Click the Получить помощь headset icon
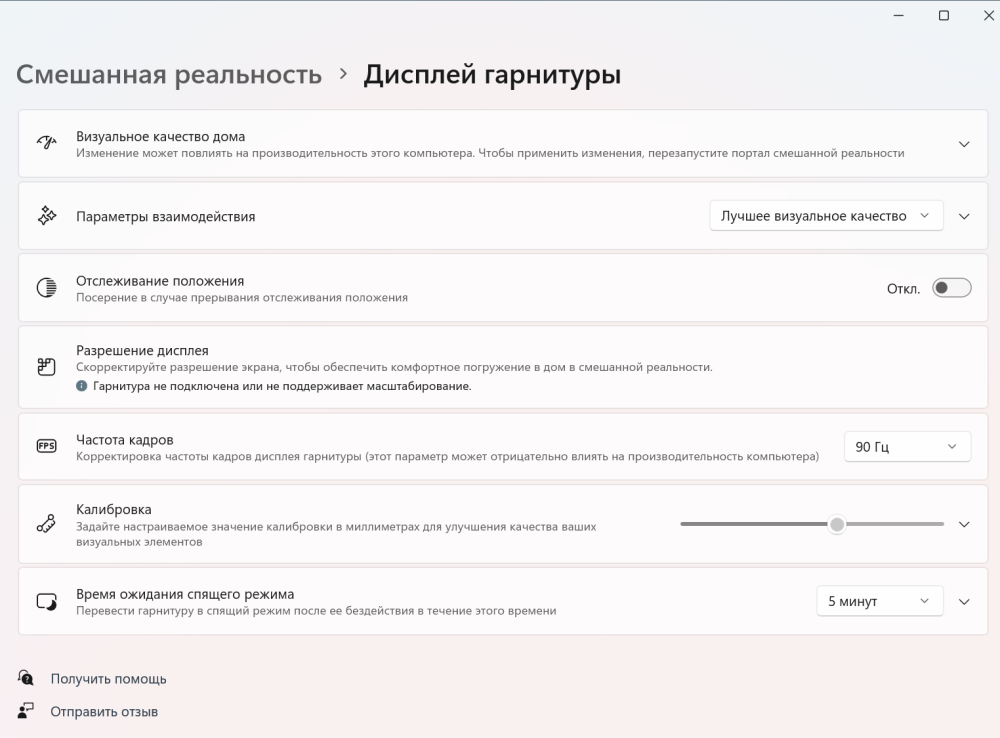The width and height of the screenshot is (1000, 738). click(26, 677)
